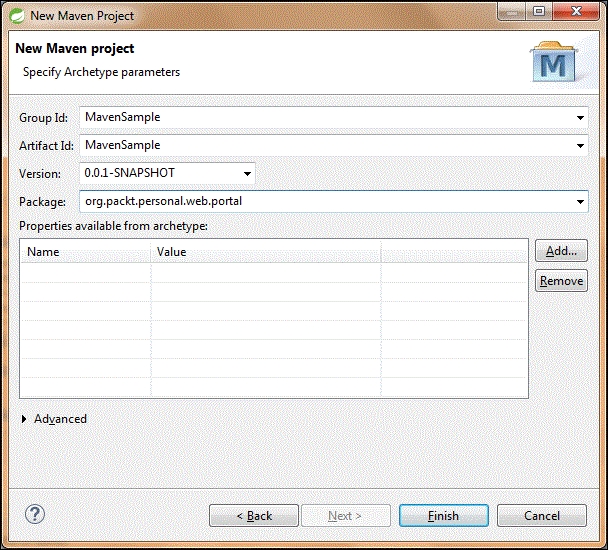Open the Artifact Id dropdown arrow
608x550 pixels.
click(x=581, y=145)
